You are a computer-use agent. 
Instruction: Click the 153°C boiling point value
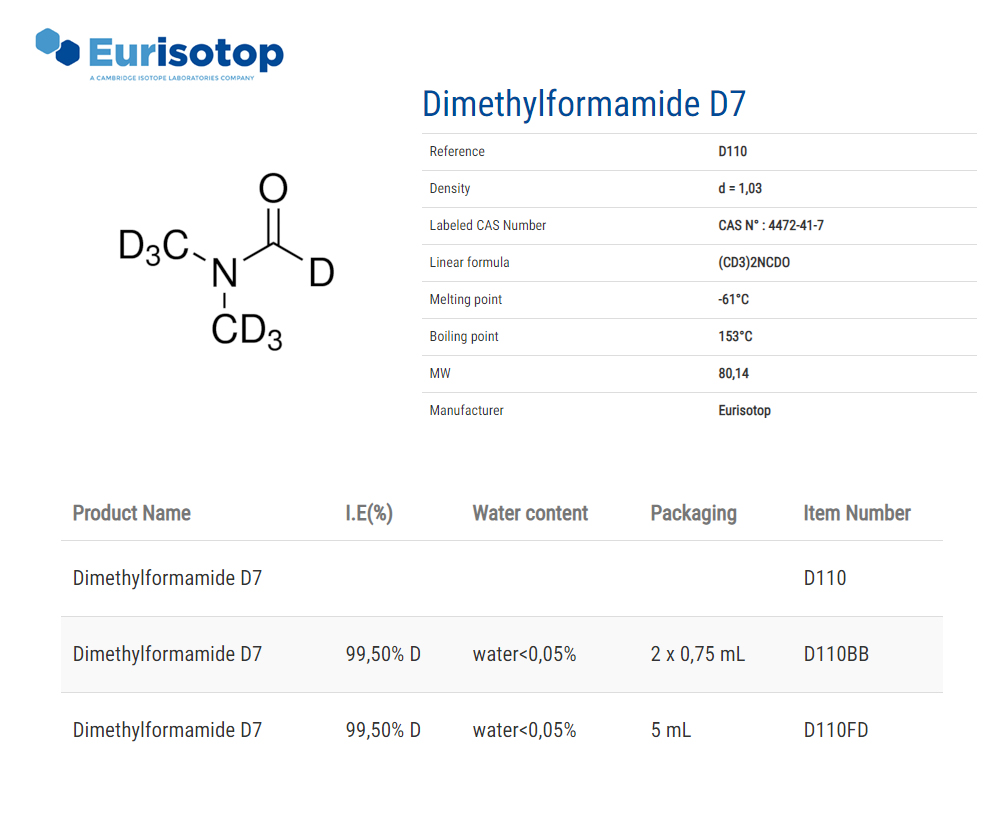tap(735, 337)
